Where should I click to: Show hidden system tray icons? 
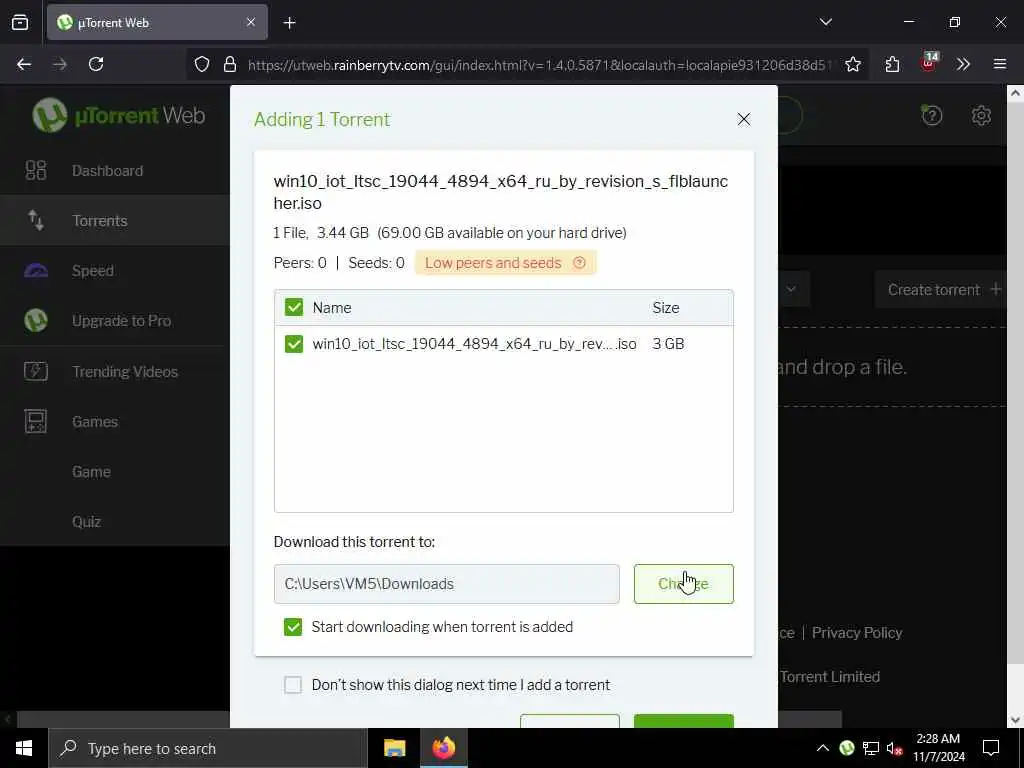coord(823,748)
